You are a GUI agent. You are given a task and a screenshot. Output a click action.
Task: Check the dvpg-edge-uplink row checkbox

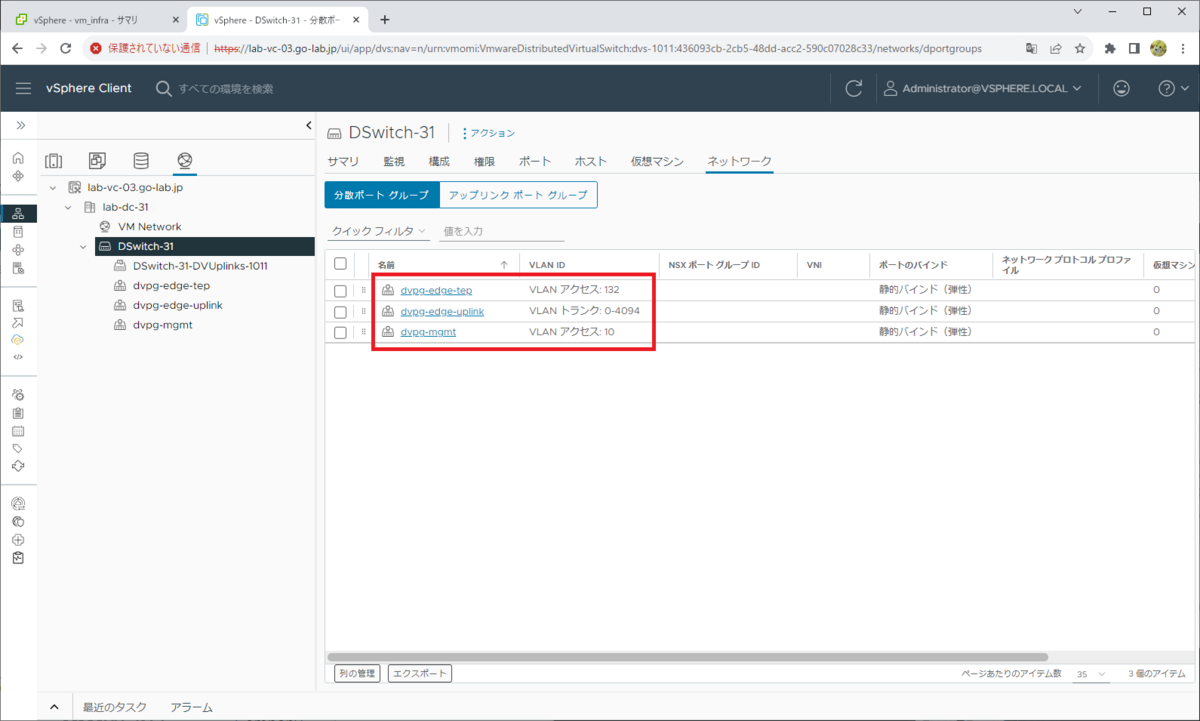[341, 311]
